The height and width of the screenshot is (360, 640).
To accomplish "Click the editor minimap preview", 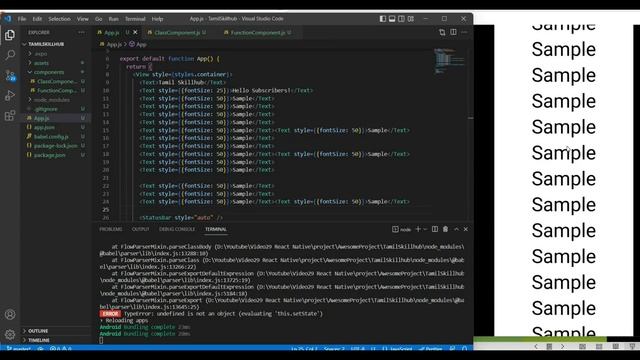I will [449, 61].
